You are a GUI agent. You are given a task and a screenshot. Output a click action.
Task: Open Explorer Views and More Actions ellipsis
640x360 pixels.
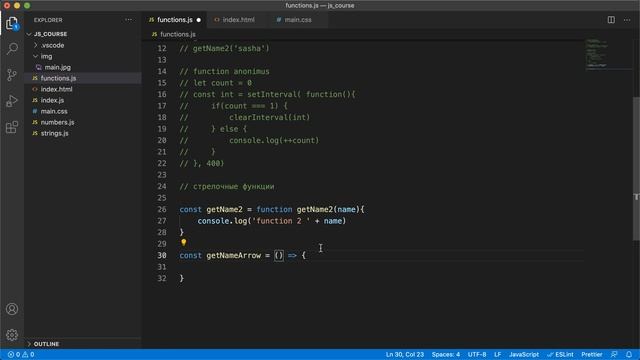pos(129,20)
